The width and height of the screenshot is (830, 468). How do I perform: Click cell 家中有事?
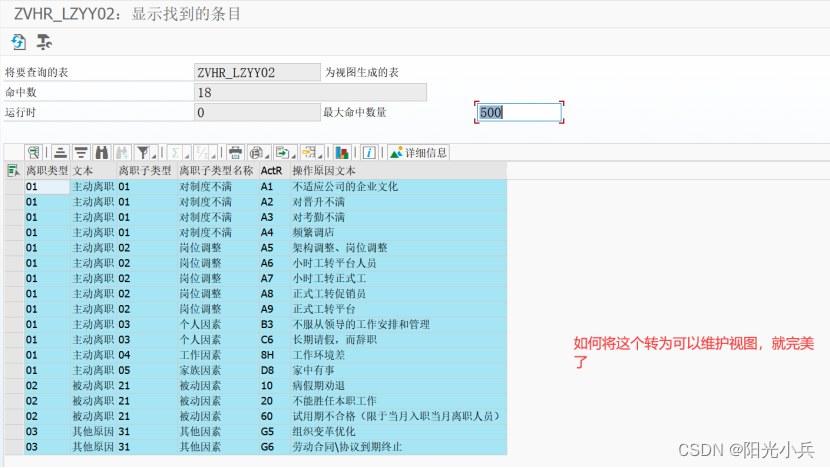398,371
